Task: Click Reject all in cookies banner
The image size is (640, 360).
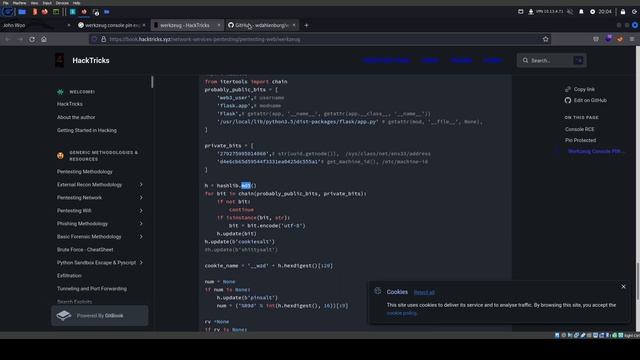Action: [424, 292]
